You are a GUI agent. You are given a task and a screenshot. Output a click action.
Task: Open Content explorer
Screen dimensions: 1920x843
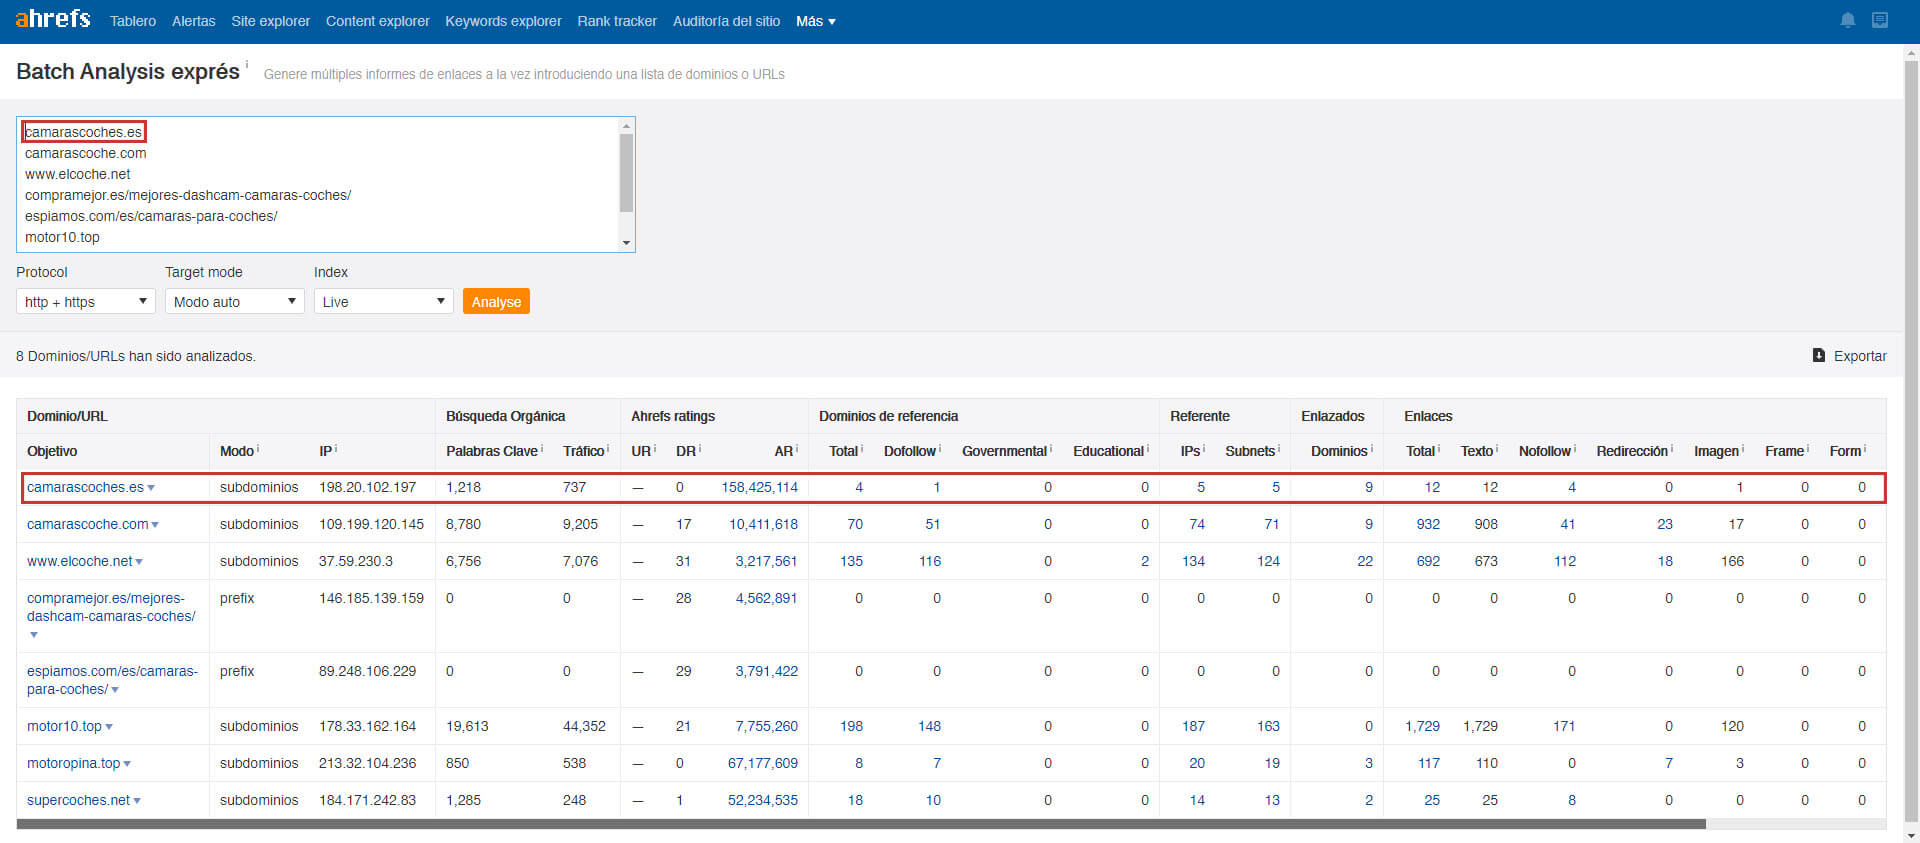tap(377, 21)
